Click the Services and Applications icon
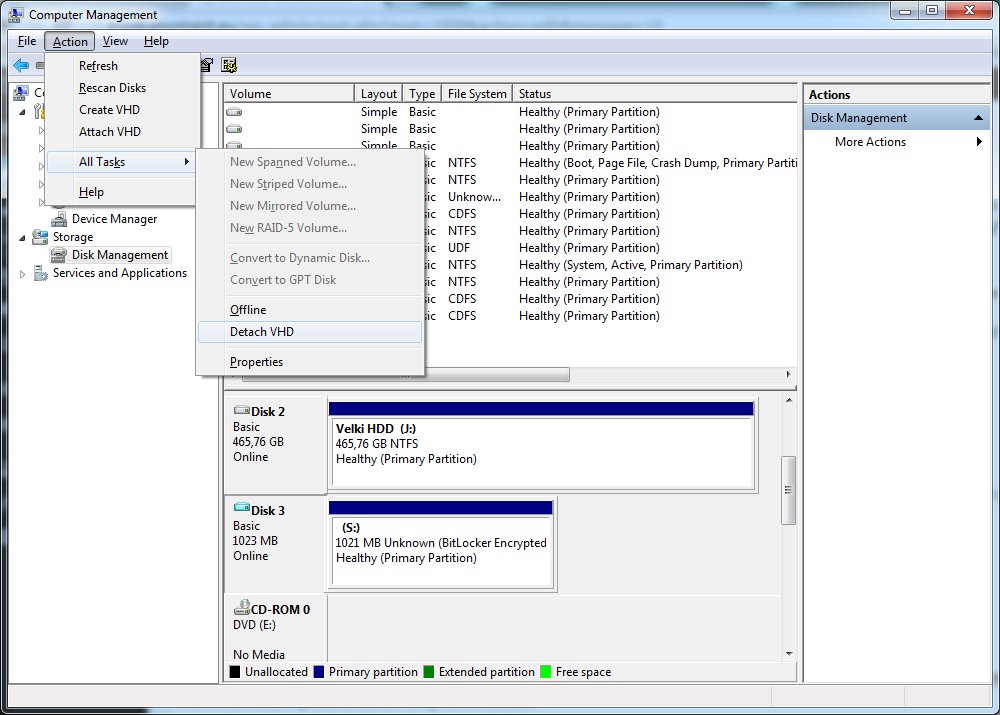This screenshot has height=715, width=1000. [x=40, y=274]
